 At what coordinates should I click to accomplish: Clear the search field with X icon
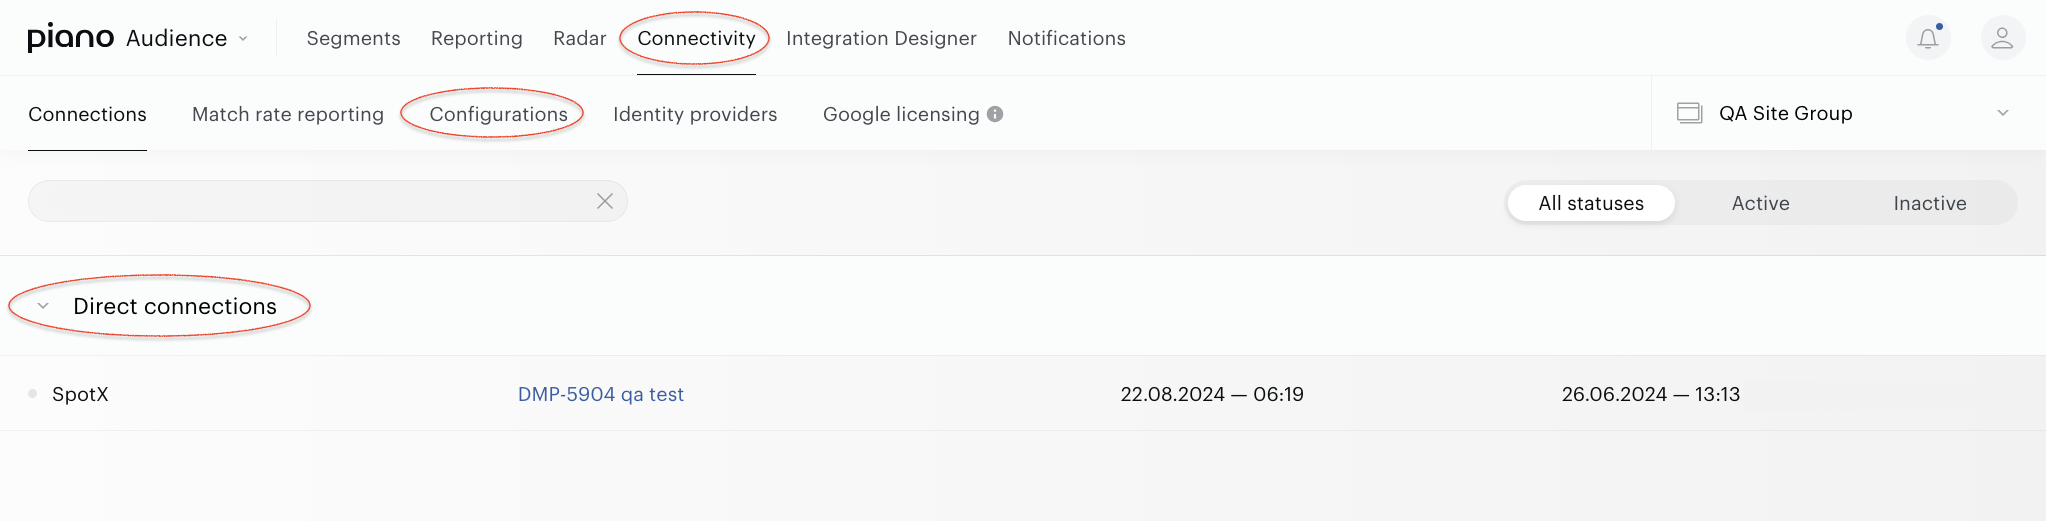click(x=605, y=201)
